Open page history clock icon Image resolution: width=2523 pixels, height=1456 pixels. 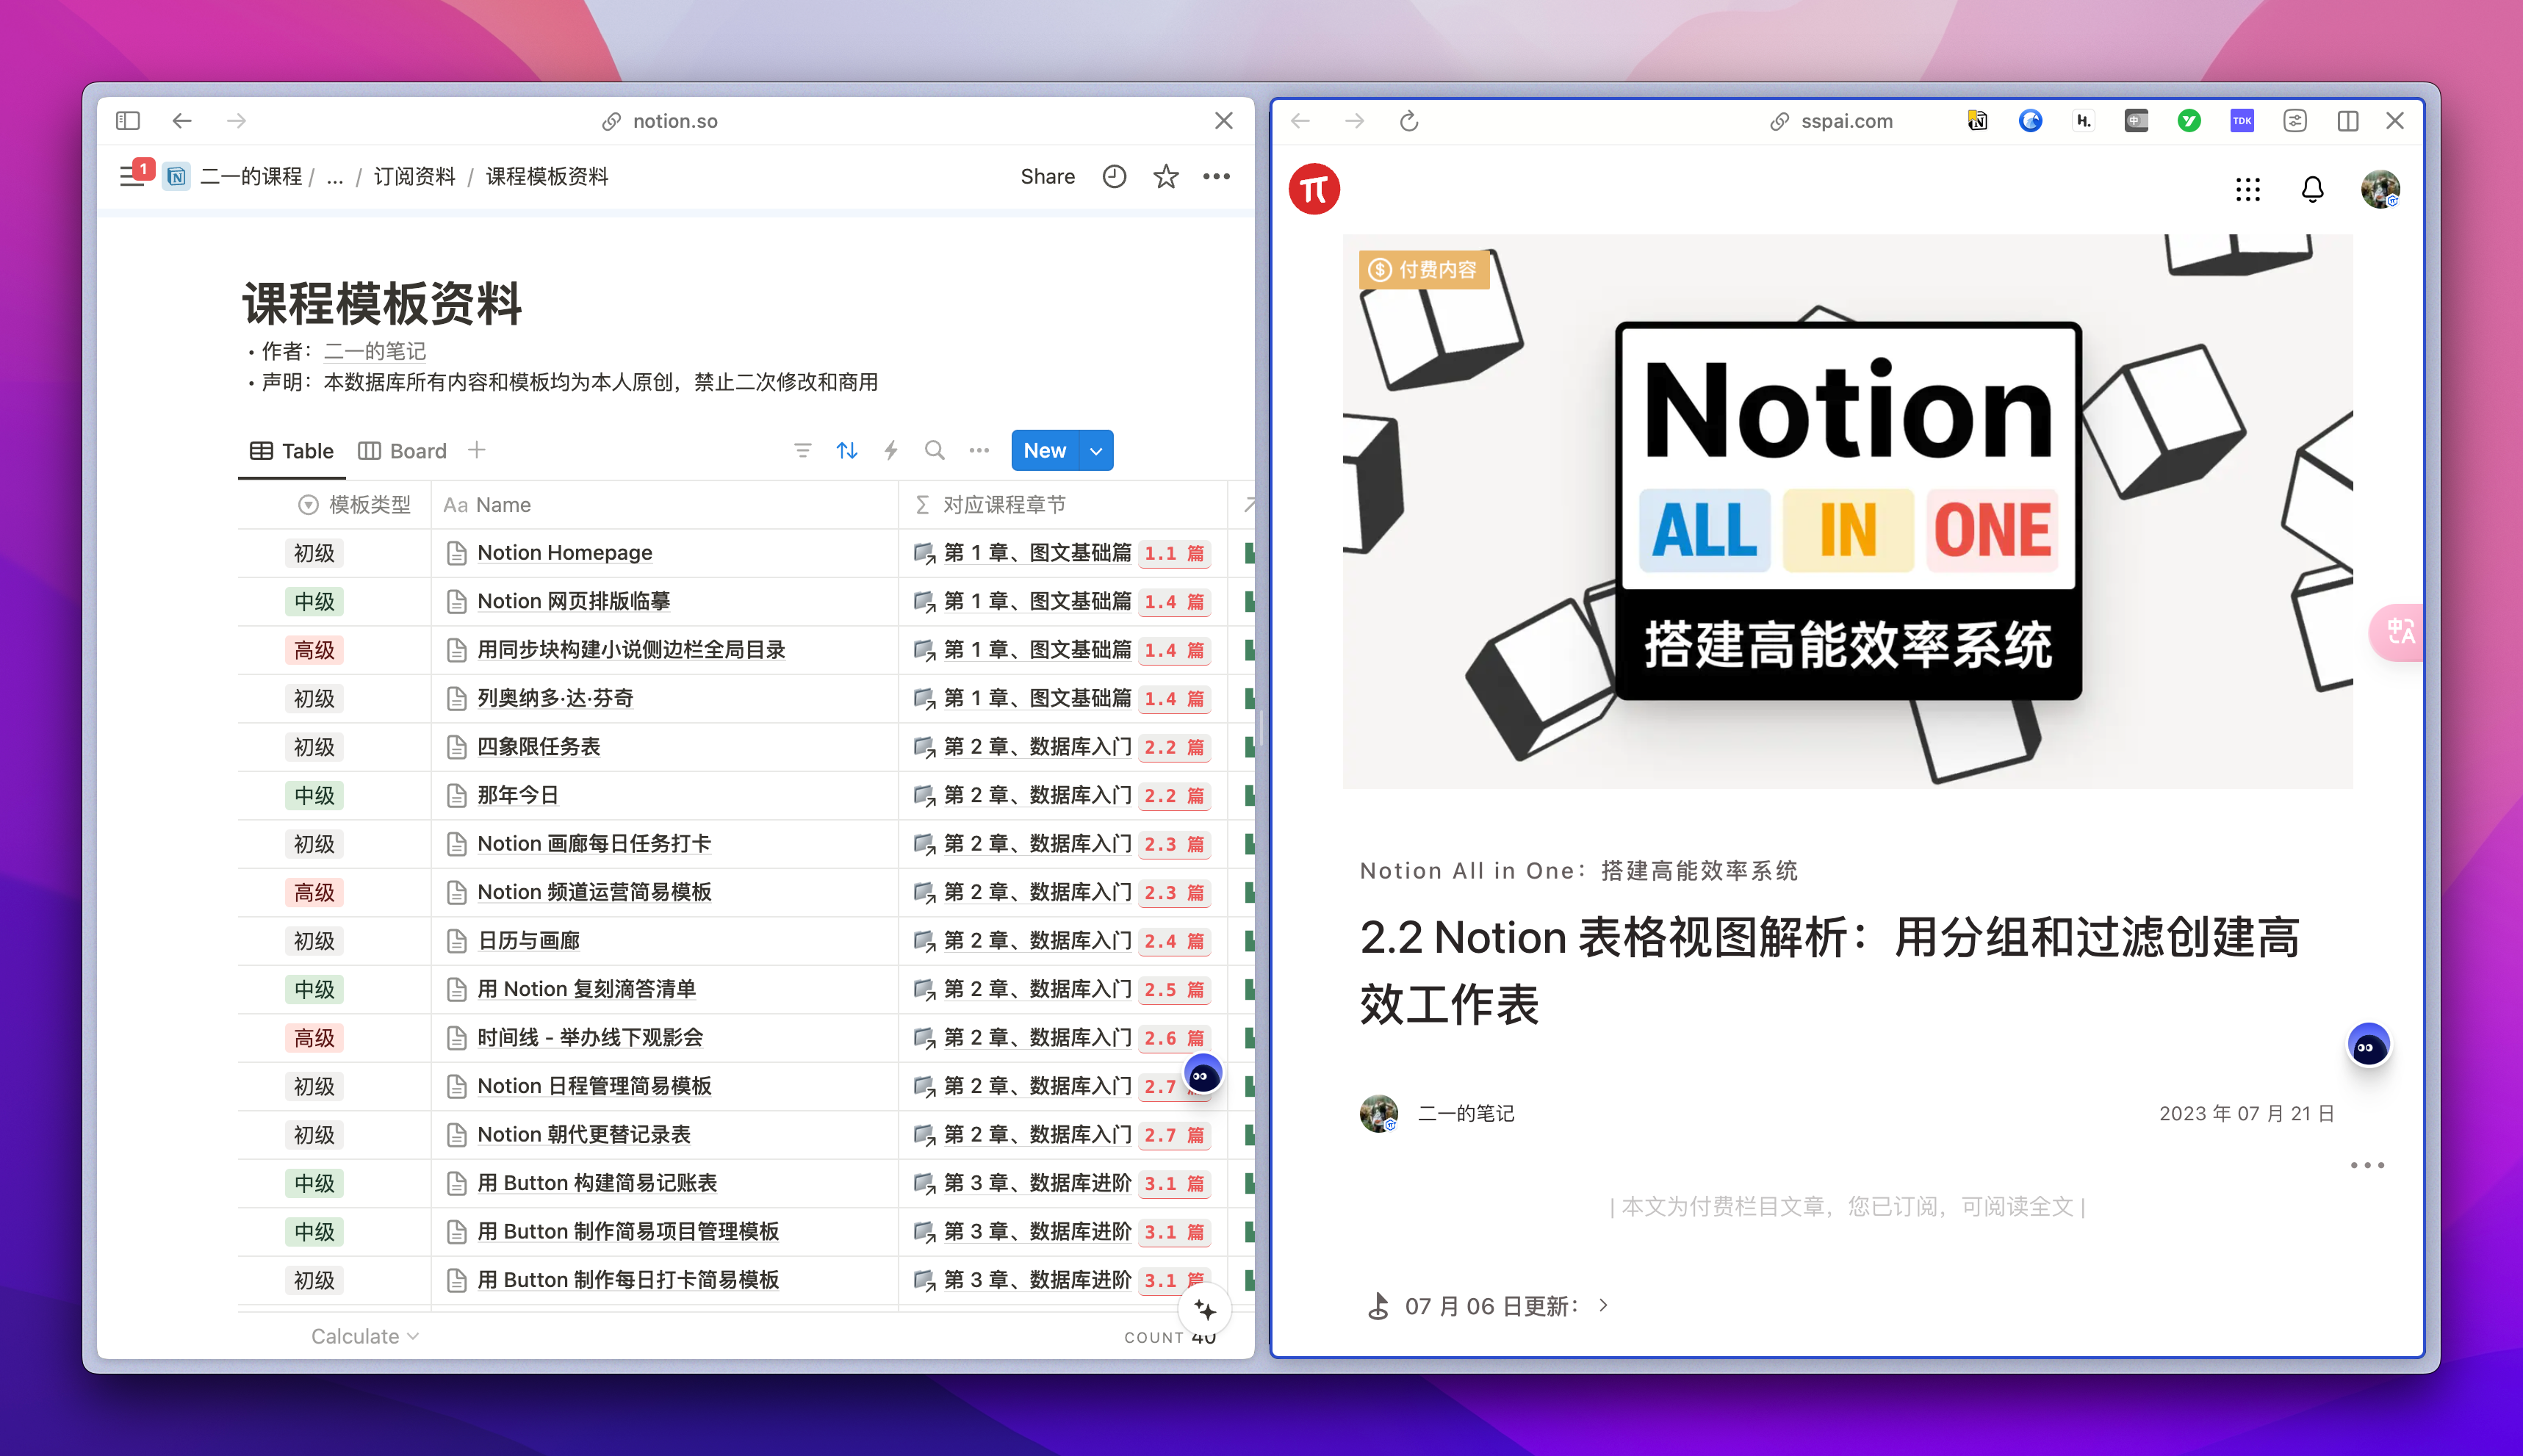coord(1114,177)
